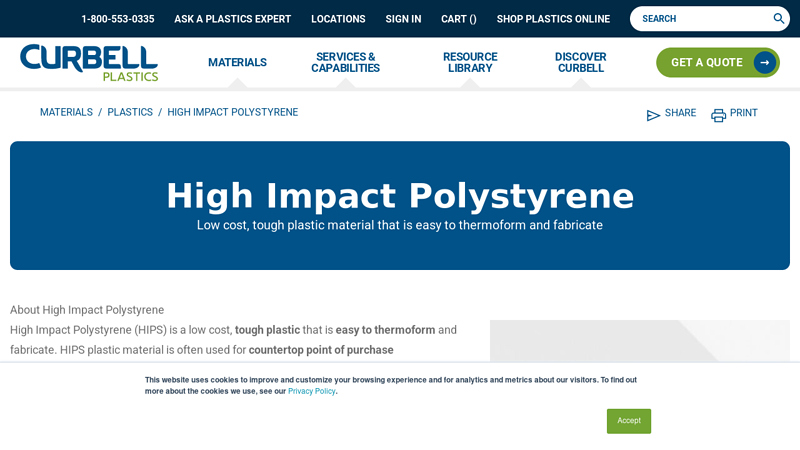Viewport: 800px width, 450px height.
Task: Open Shop Plastics Online
Action: (x=553, y=19)
